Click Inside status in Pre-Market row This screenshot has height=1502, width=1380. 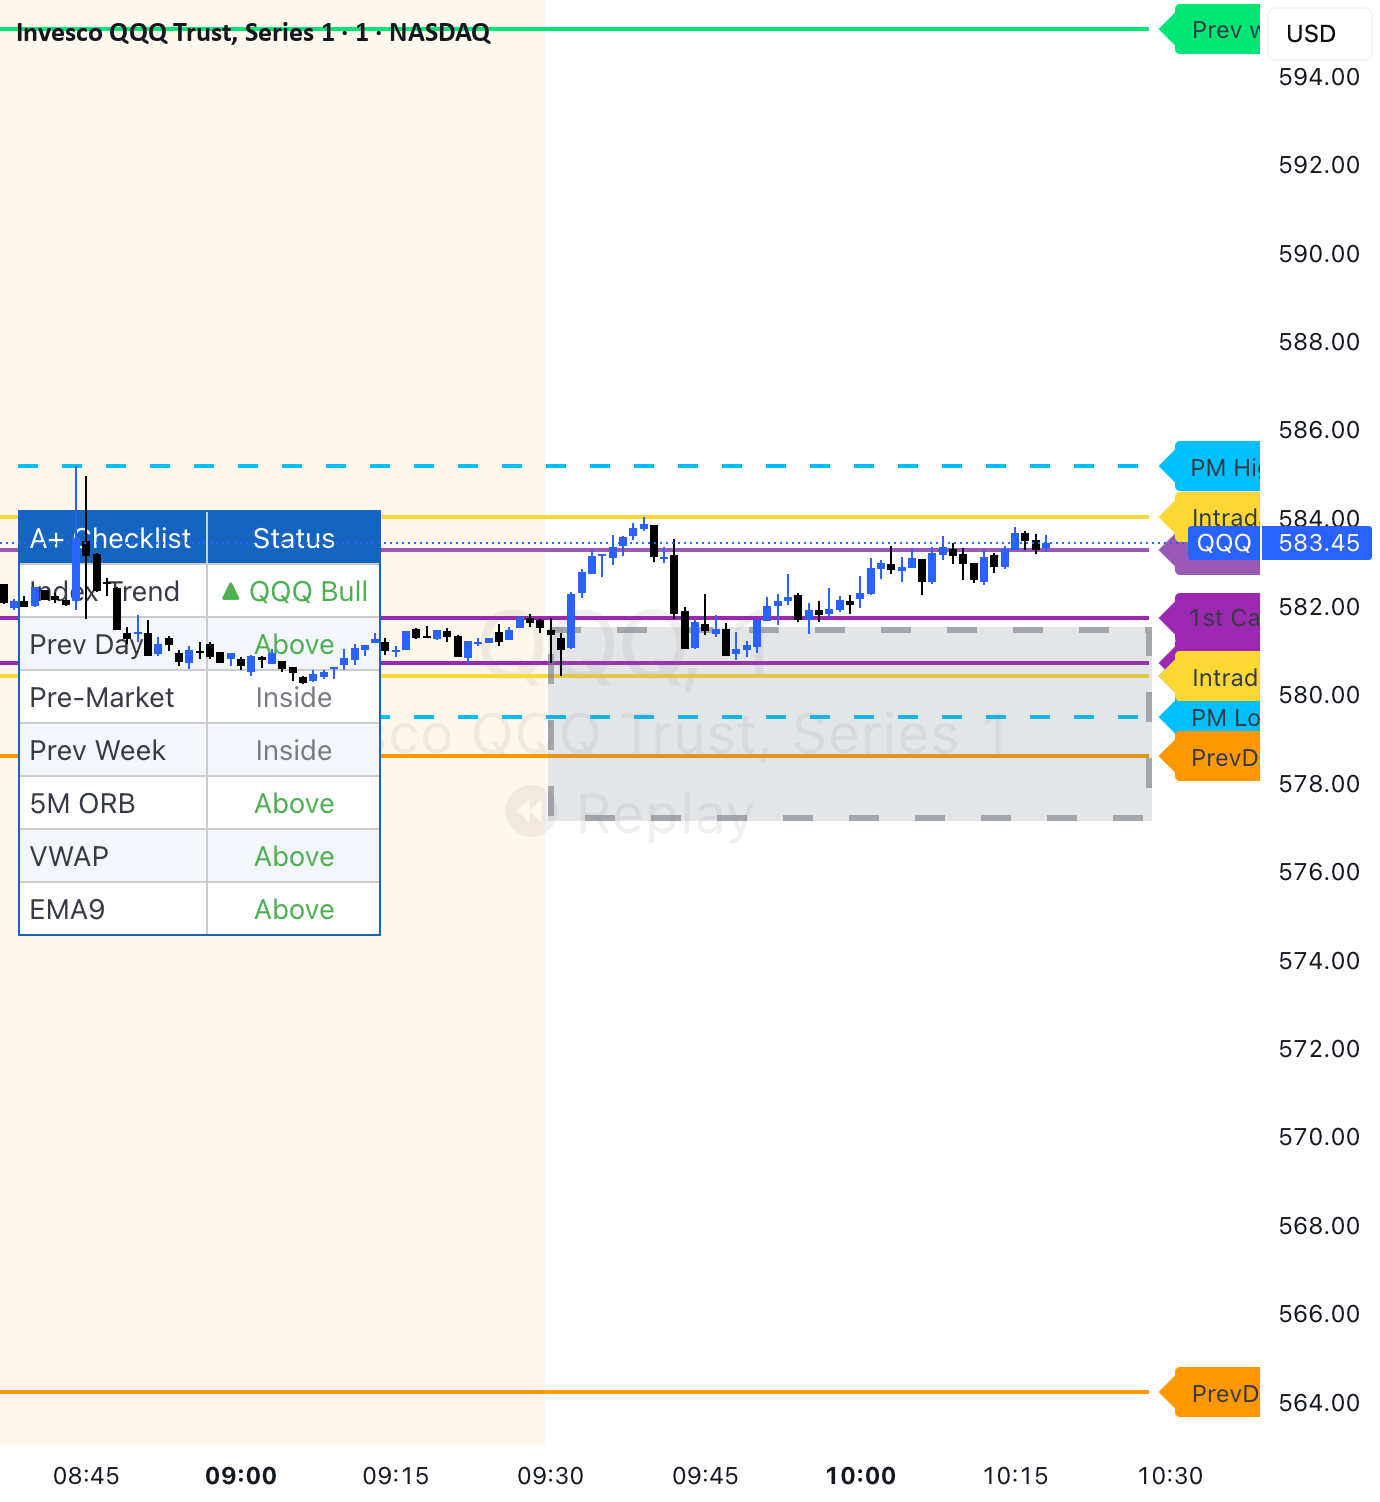pyautogui.click(x=294, y=697)
